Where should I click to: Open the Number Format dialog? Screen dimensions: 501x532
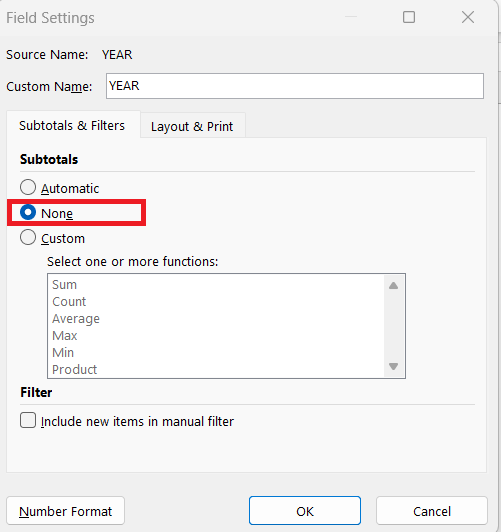pos(65,511)
